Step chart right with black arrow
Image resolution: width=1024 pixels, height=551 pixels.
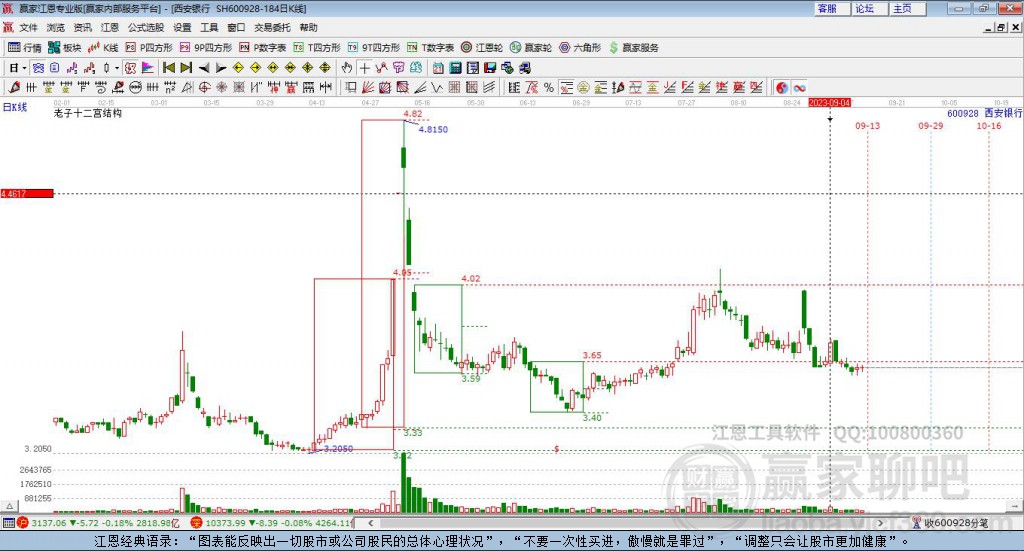pyautogui.click(x=221, y=68)
